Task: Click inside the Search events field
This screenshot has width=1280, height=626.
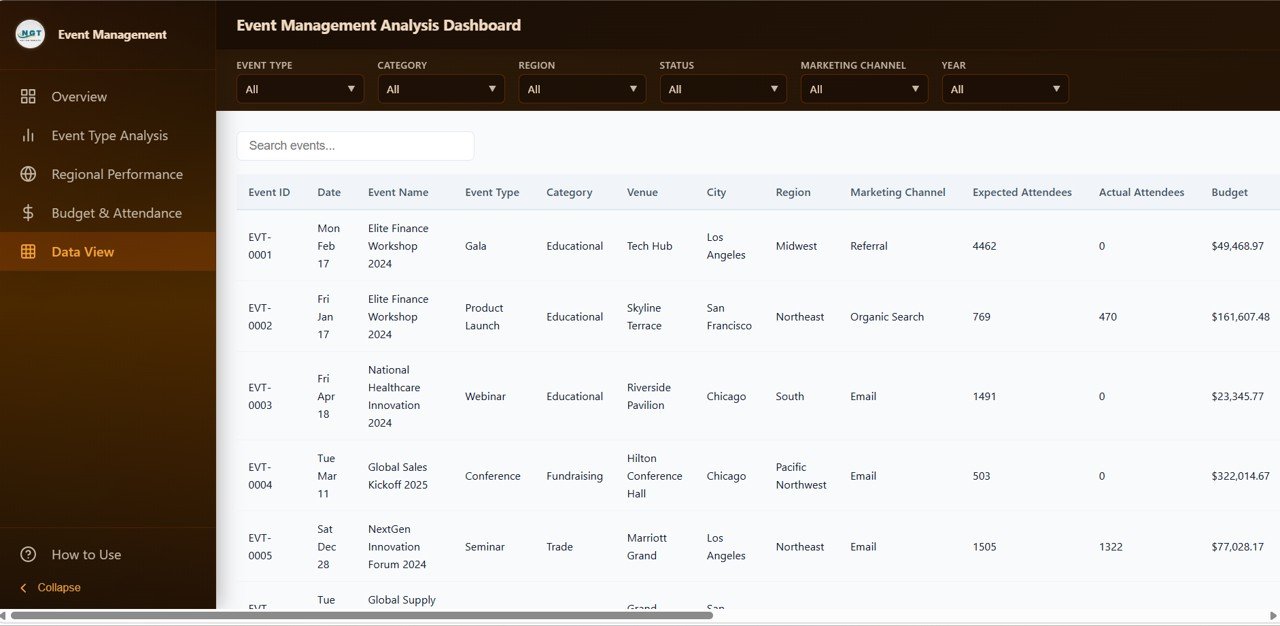Action: (x=355, y=145)
